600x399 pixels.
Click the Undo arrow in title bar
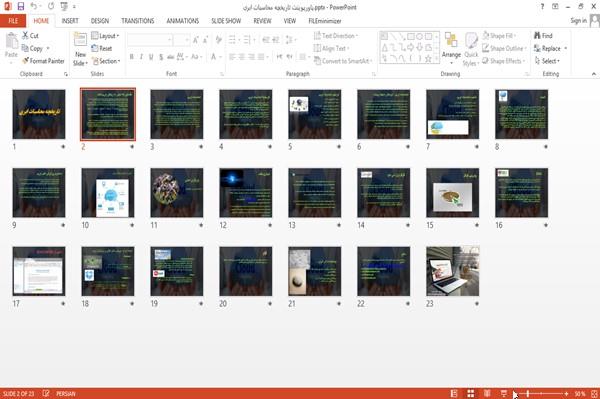click(x=34, y=6)
